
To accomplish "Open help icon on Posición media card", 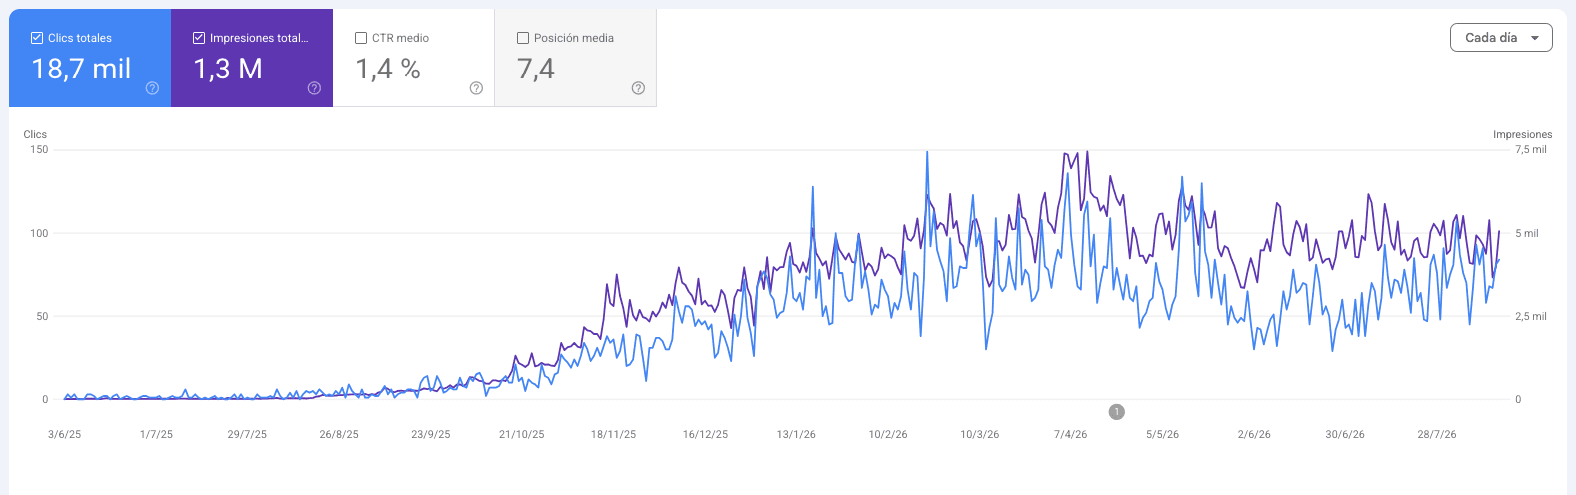I will pos(638,88).
